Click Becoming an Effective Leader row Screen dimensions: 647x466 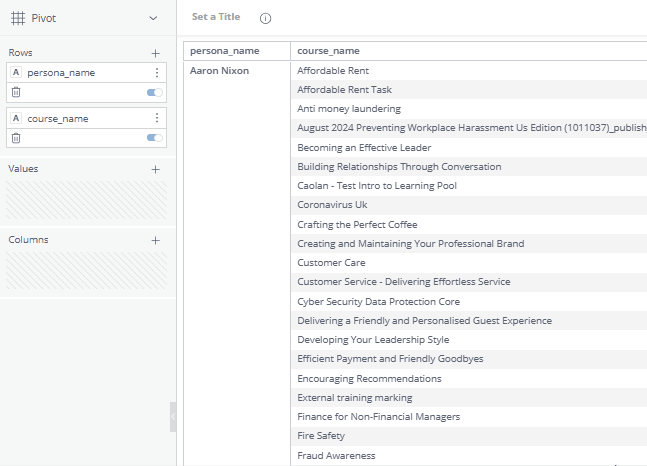coord(469,147)
